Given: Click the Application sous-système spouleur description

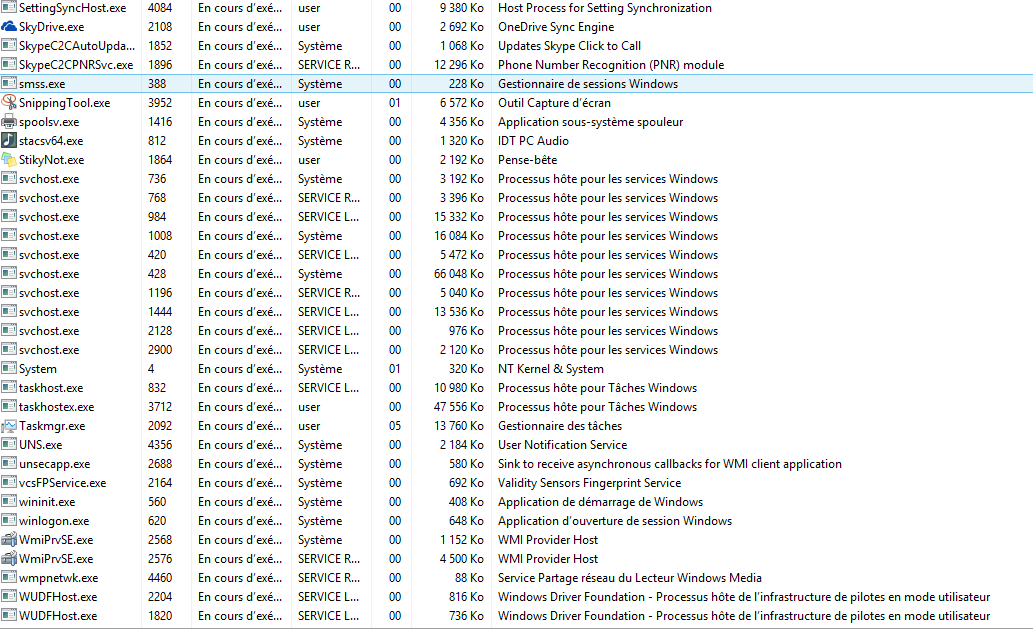Looking at the screenshot, I should [x=590, y=122].
